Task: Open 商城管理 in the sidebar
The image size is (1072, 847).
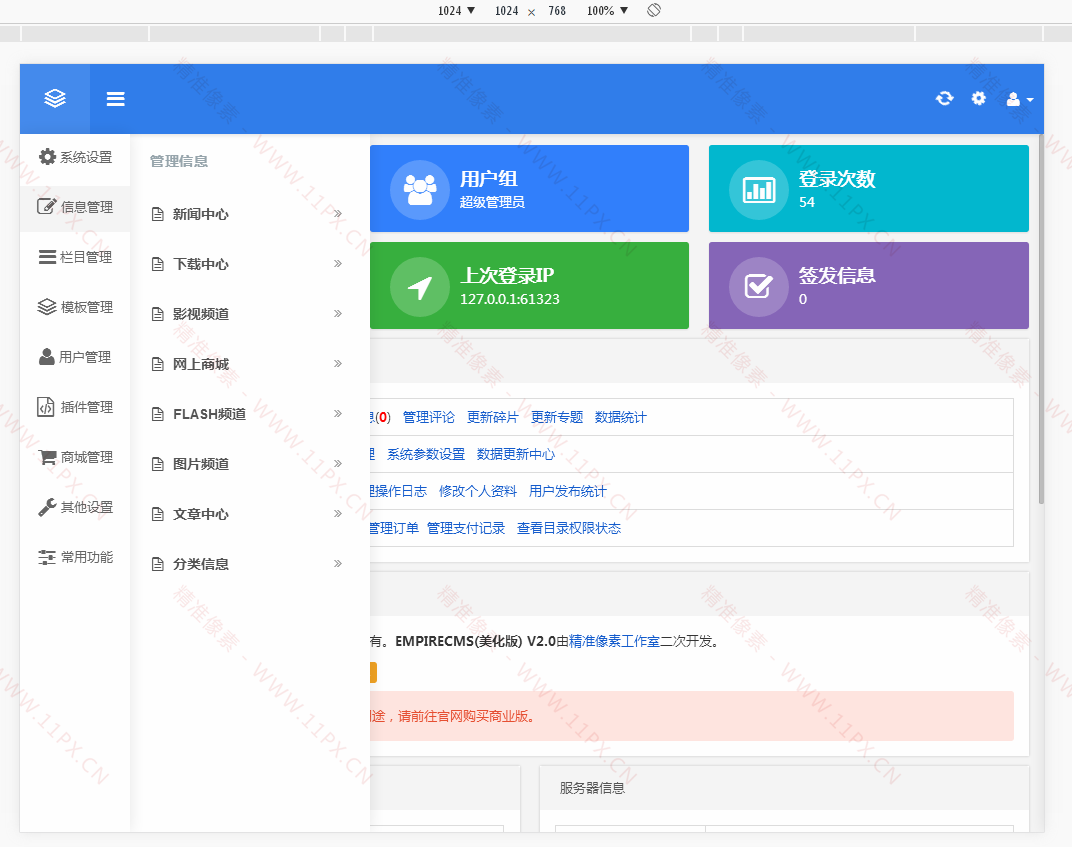Action: coord(75,457)
